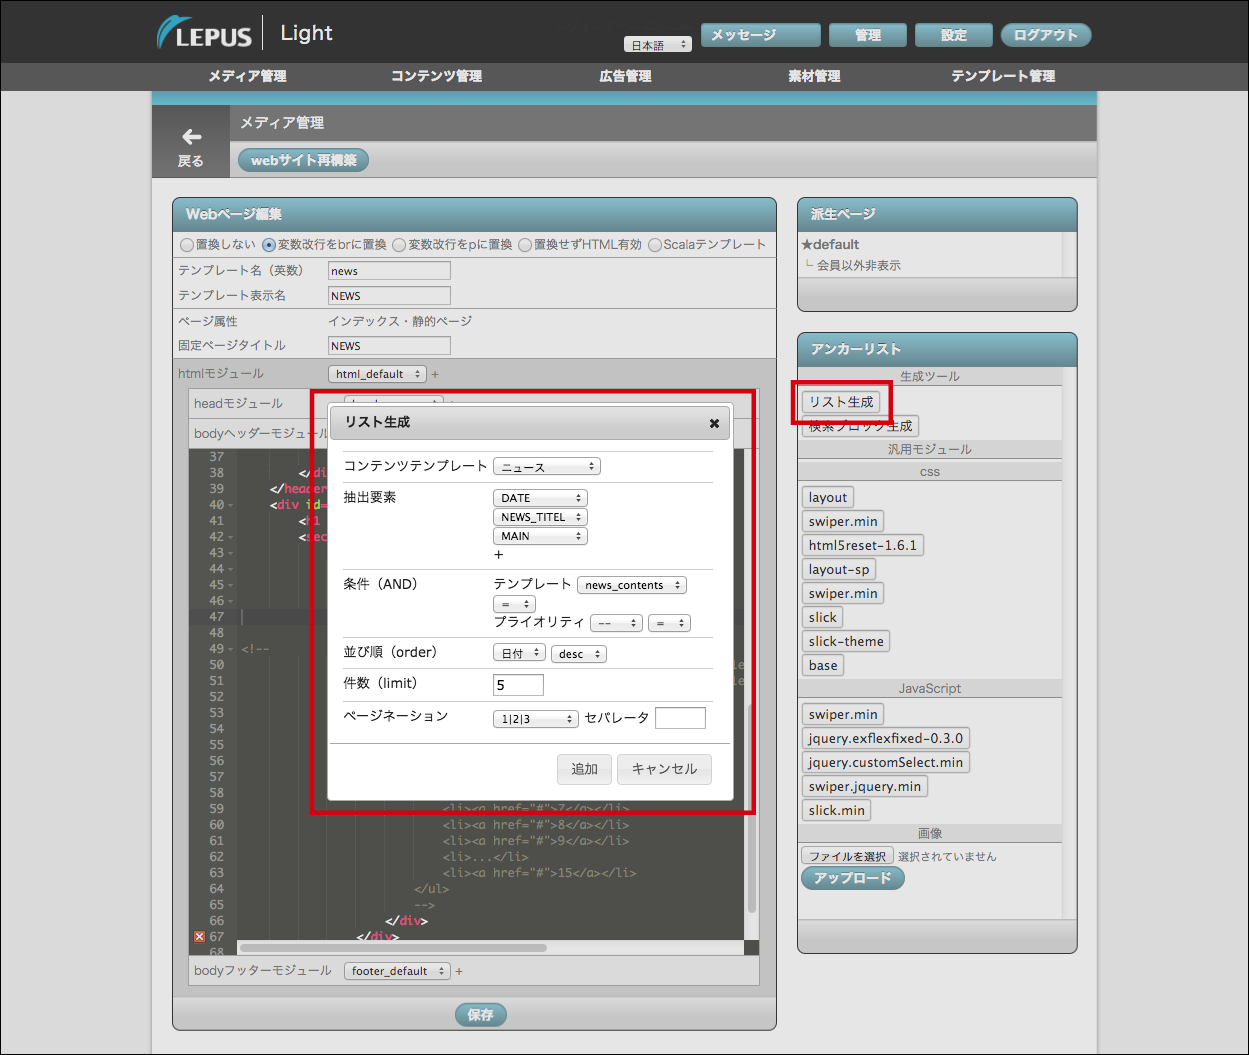
Task: Click the ファイルを選択 button
Action: [847, 856]
